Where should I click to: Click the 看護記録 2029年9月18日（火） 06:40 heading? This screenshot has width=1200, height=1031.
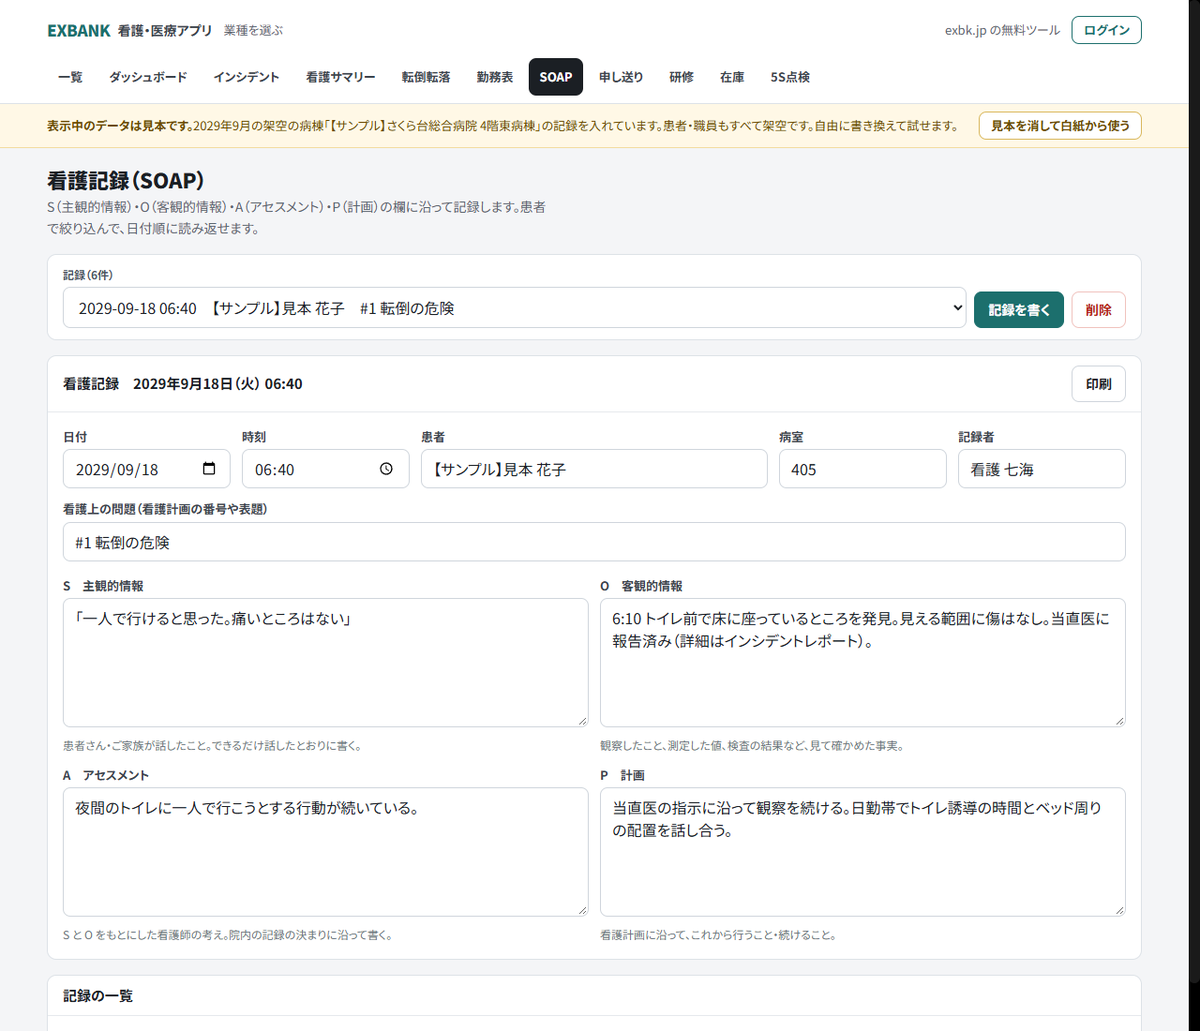click(183, 384)
